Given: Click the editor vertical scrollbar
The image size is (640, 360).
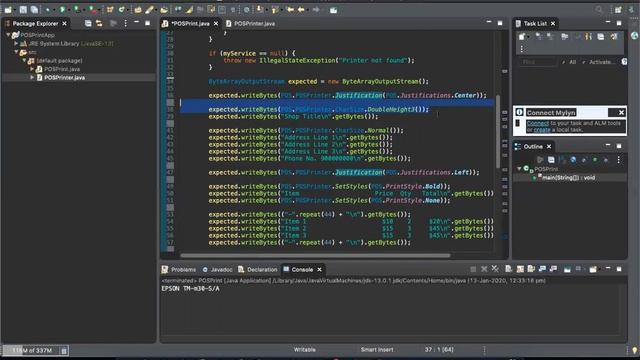Looking at the screenshot, I should tap(498, 131).
